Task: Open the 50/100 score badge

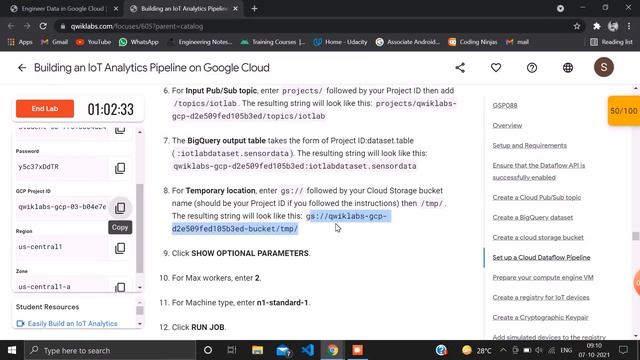Action: (x=624, y=111)
